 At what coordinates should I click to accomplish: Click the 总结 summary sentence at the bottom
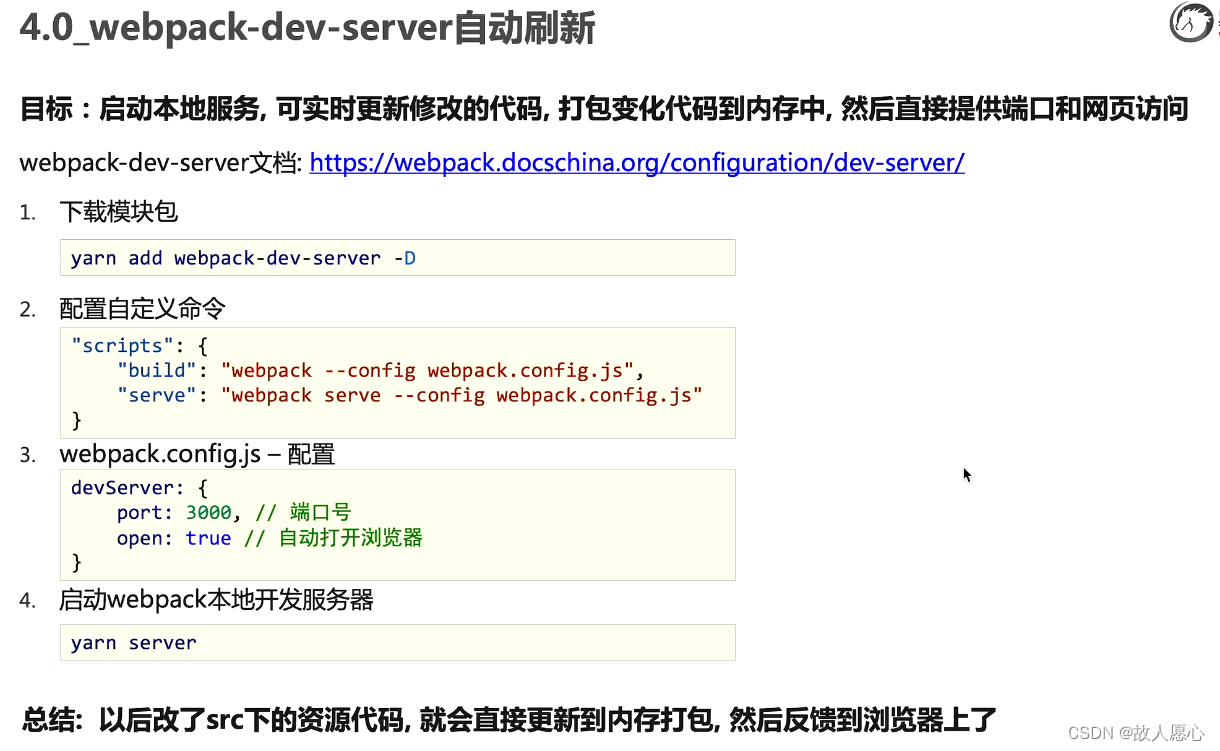[510, 719]
